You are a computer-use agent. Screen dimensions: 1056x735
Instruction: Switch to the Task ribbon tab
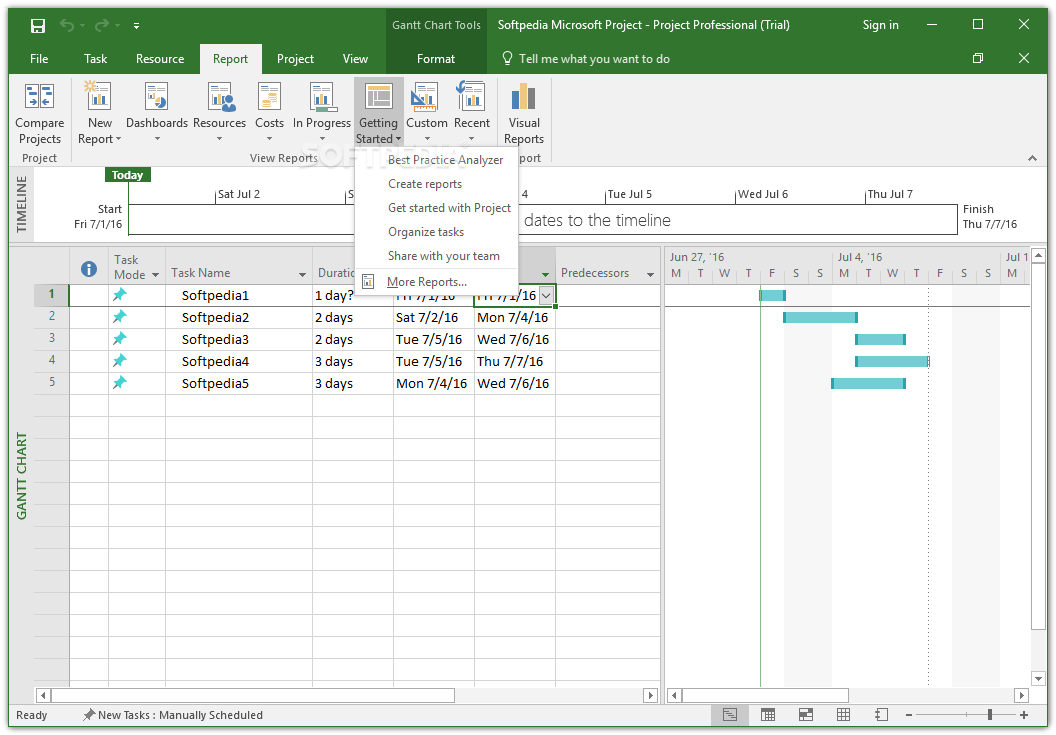pyautogui.click(x=96, y=59)
